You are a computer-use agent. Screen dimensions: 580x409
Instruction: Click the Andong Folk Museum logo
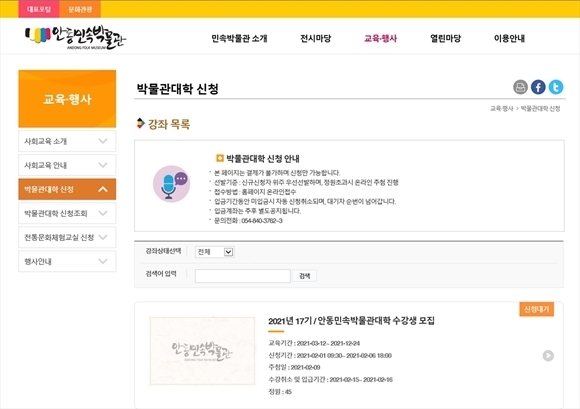[76, 38]
